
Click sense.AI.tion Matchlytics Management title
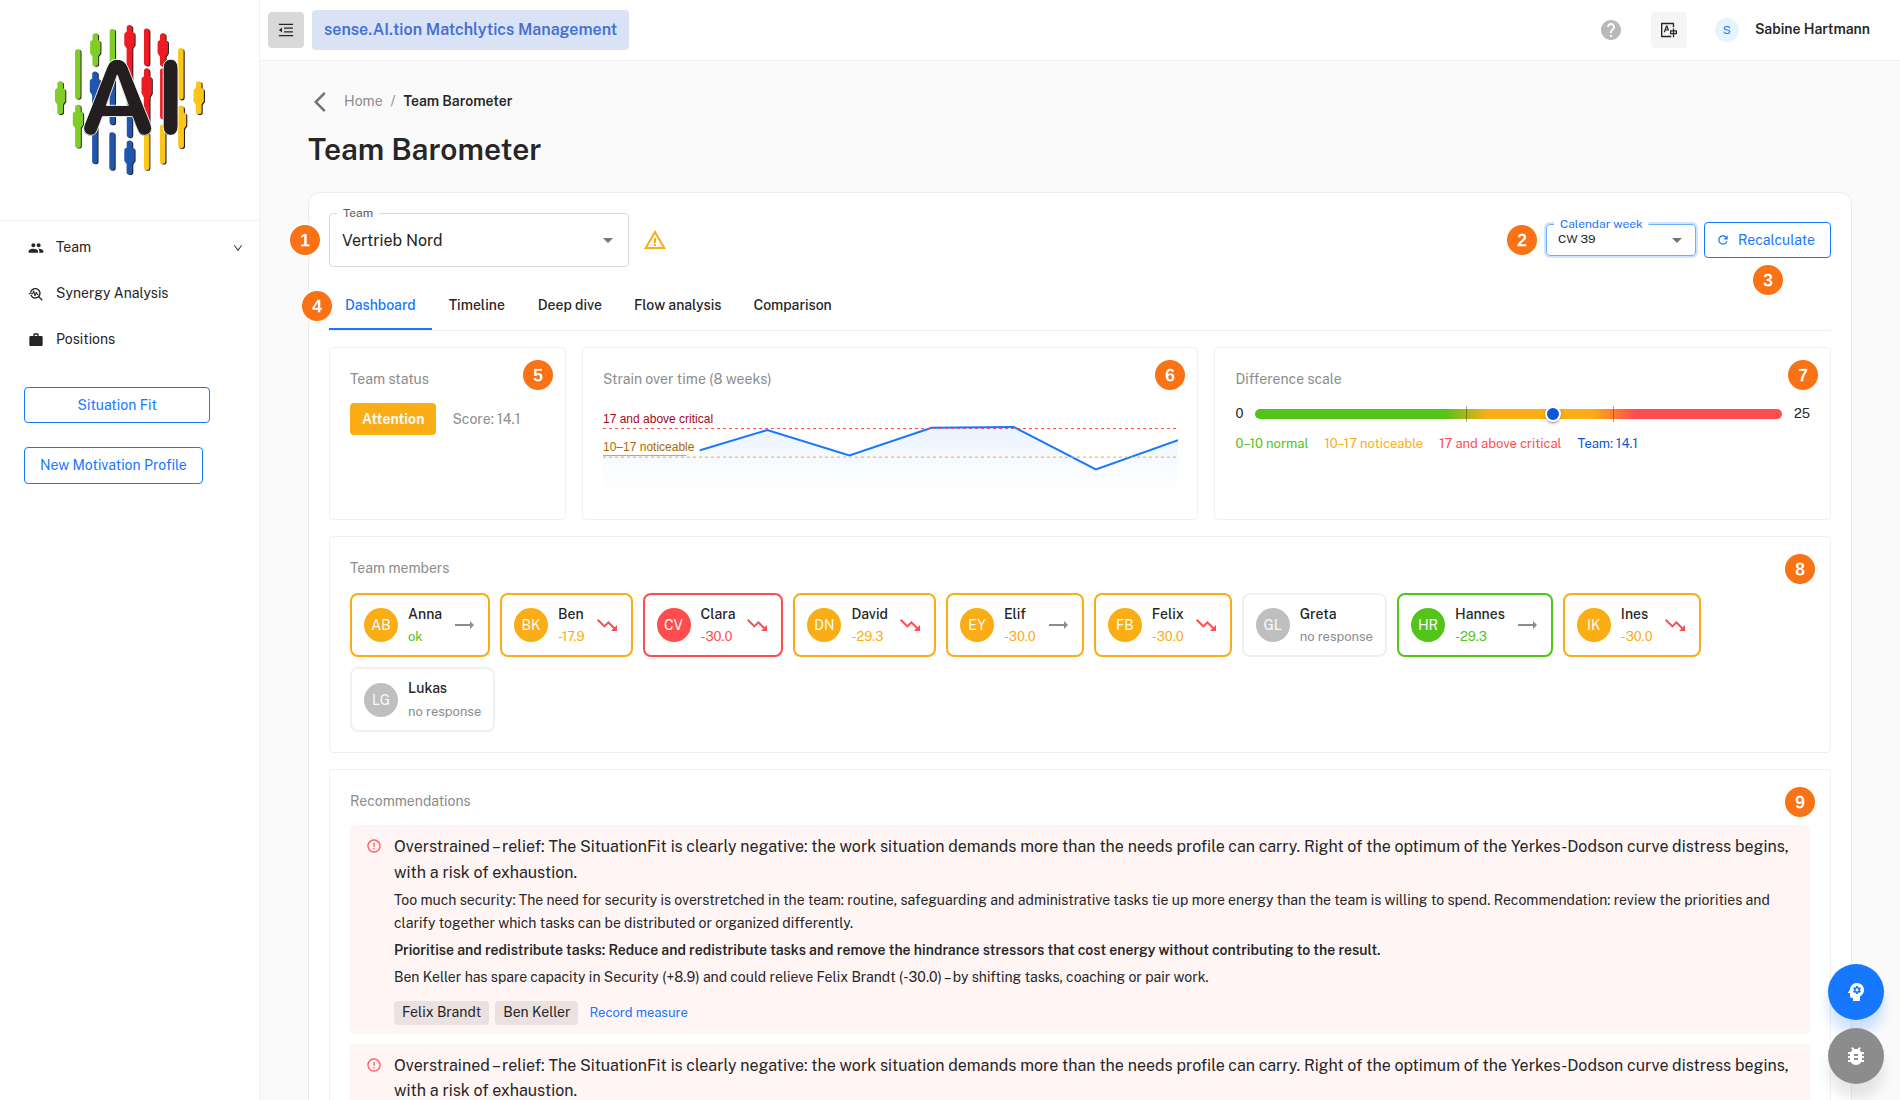[x=470, y=30]
